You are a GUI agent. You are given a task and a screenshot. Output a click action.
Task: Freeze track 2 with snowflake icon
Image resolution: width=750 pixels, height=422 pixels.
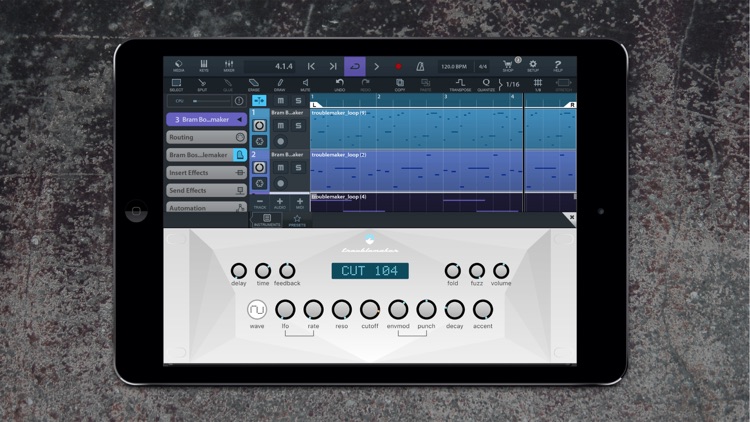coord(259,183)
